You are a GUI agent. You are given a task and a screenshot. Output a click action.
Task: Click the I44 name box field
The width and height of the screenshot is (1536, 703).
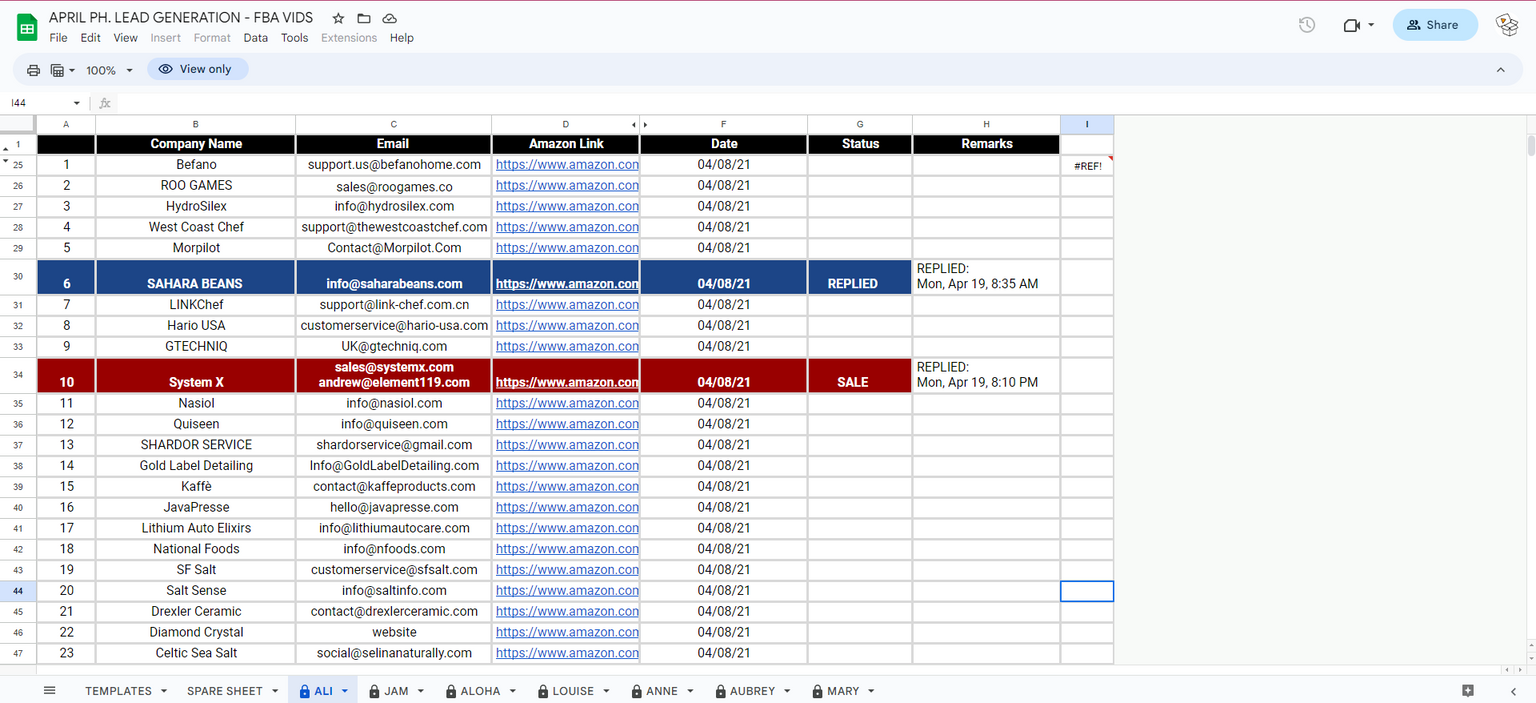tap(38, 103)
